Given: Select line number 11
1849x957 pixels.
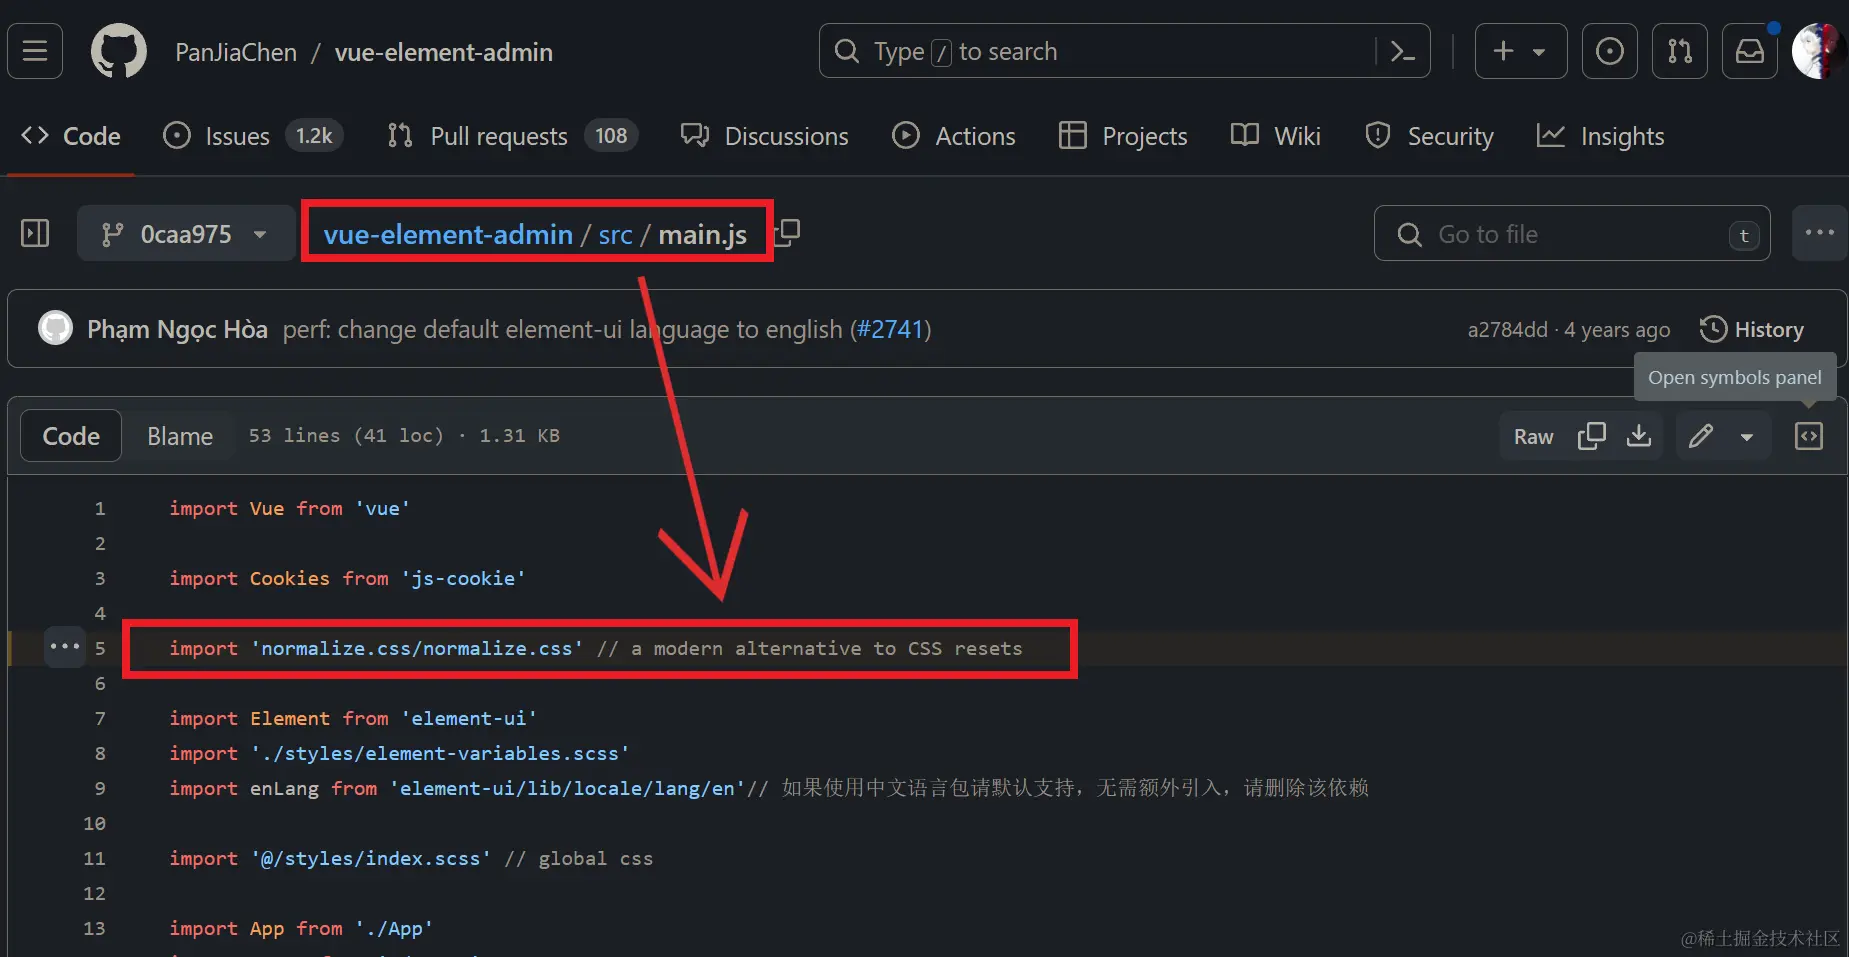Looking at the screenshot, I should coord(94,858).
